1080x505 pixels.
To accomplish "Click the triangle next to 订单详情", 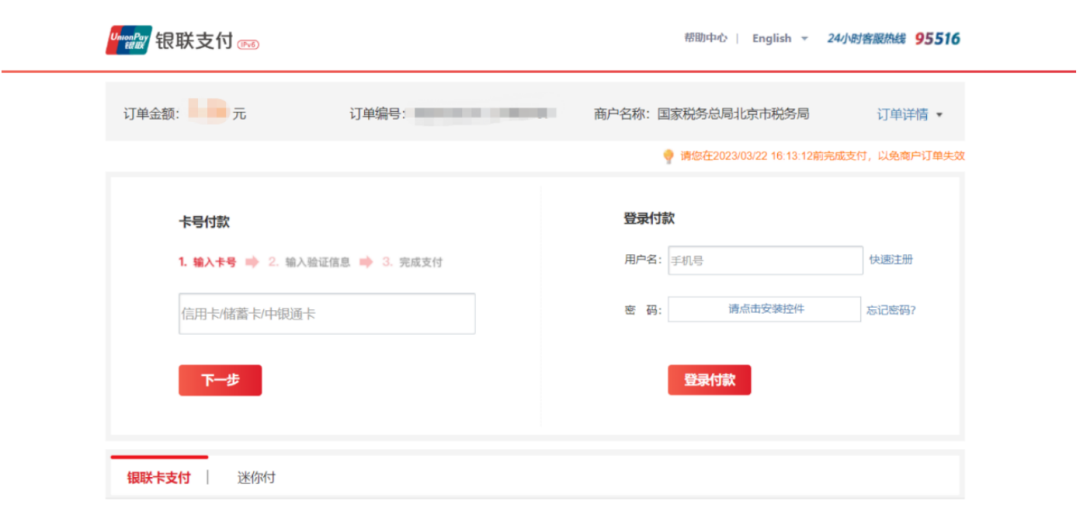I will coord(939,115).
